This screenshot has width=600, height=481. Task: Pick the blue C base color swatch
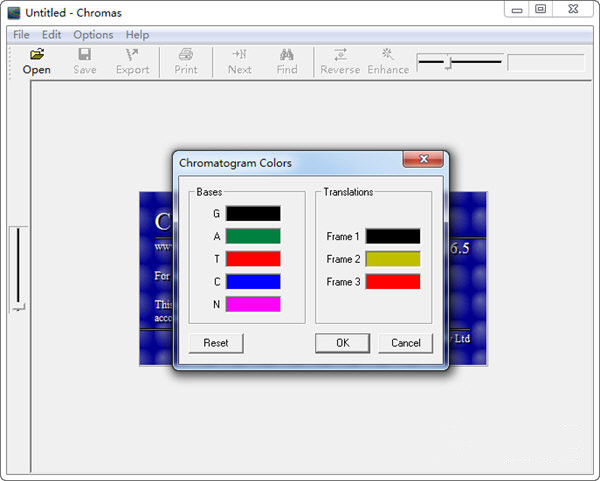[x=253, y=281]
